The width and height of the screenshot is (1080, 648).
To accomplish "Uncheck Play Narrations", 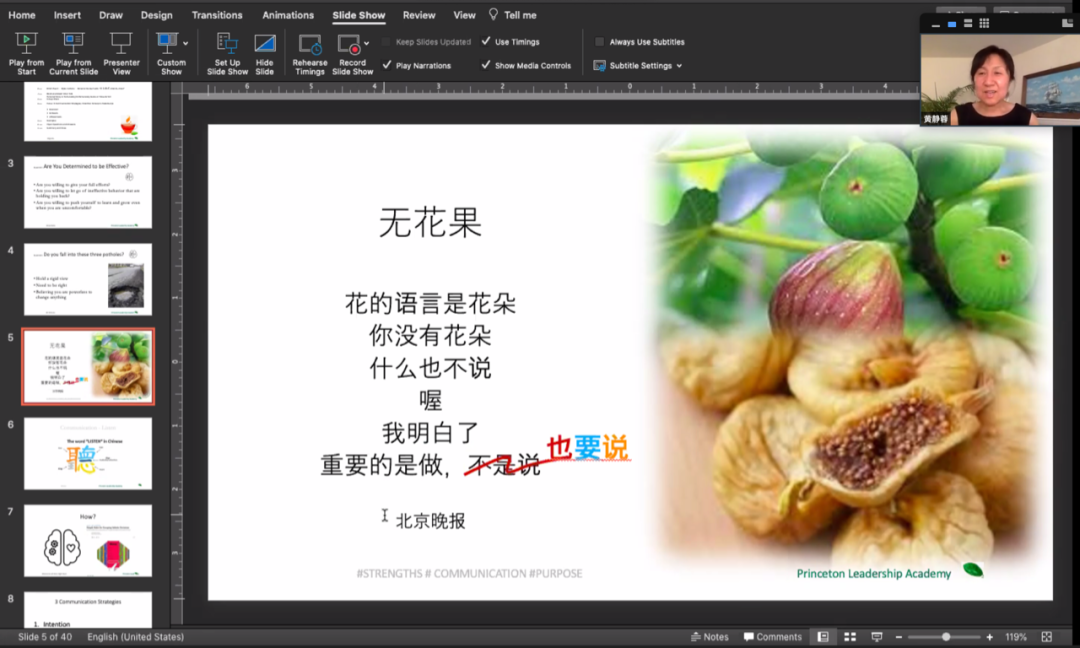I will 387,65.
